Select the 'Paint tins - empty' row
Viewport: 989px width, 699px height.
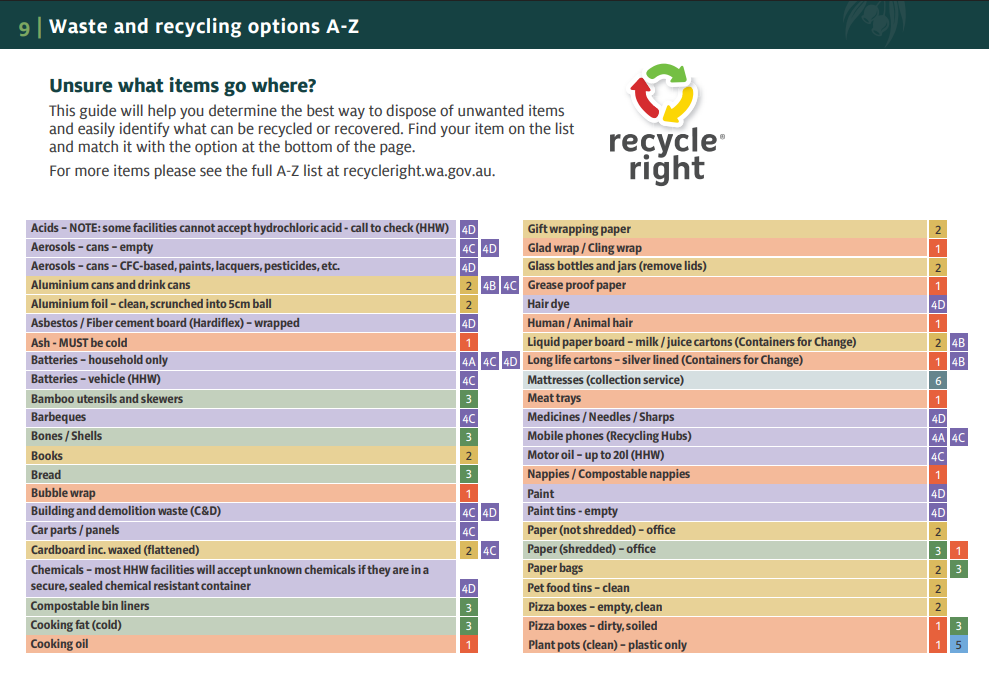tap(725, 512)
